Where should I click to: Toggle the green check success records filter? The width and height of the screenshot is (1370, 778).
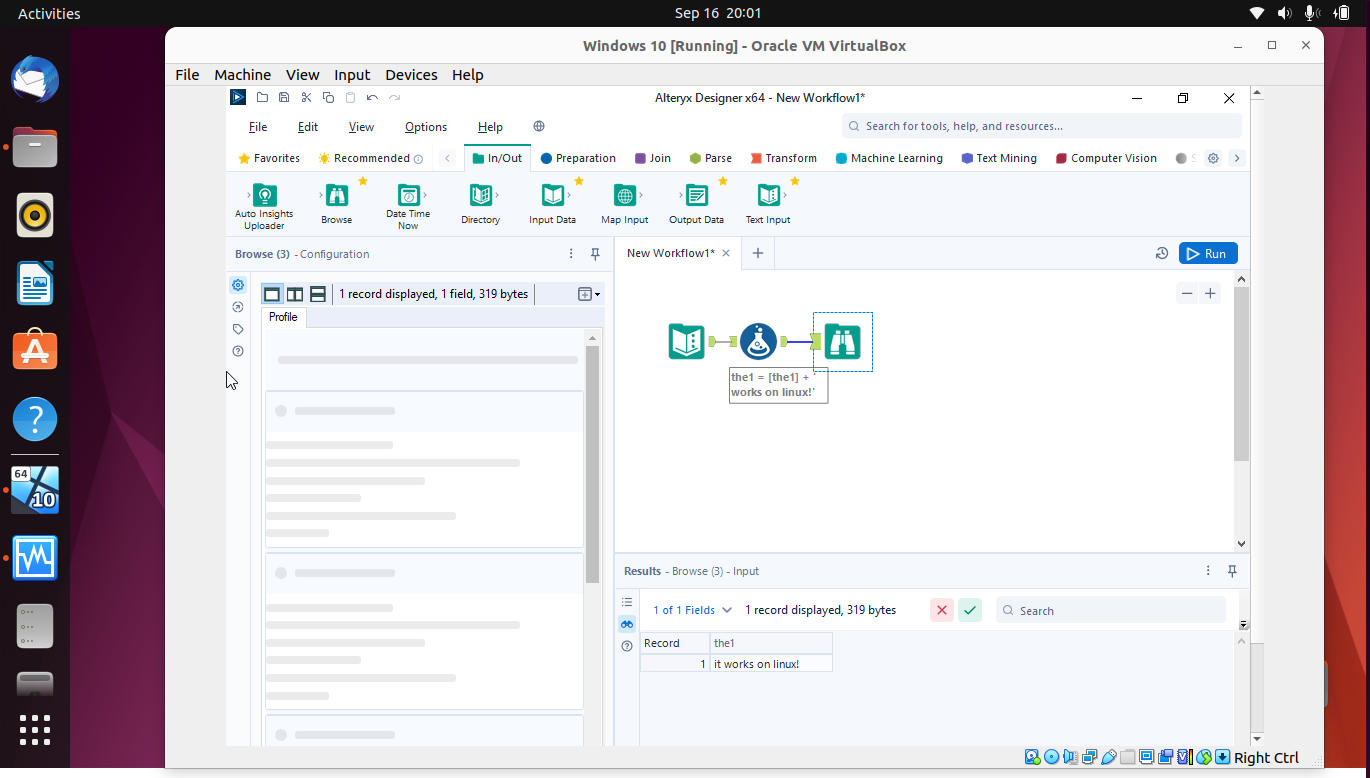pyautogui.click(x=969, y=609)
